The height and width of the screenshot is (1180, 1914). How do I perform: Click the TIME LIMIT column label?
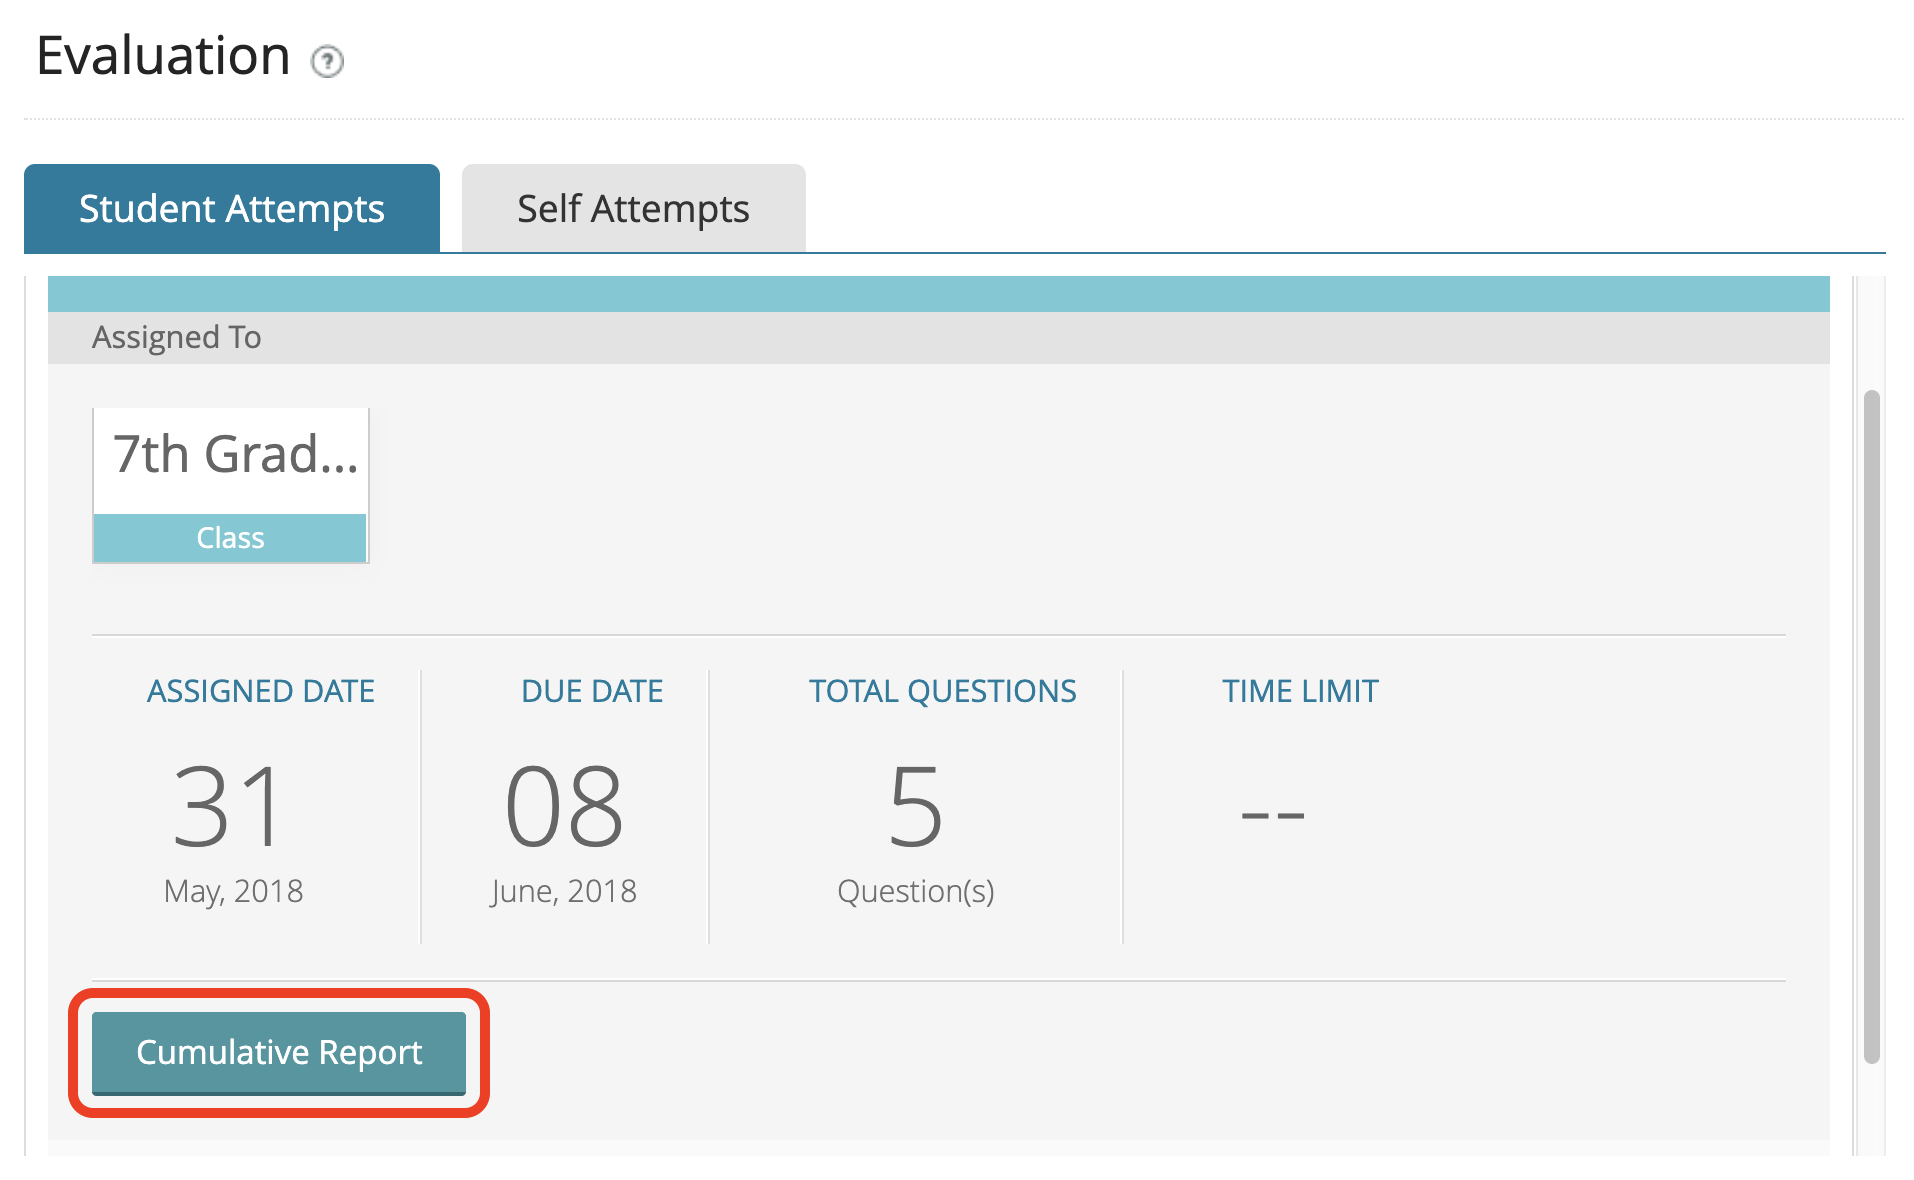point(1300,691)
